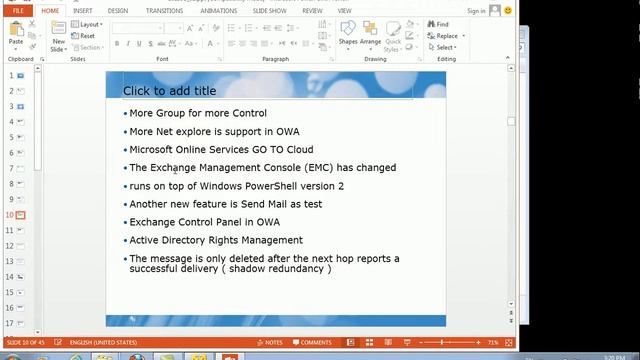Toggle strikethrough formatting
640x360 pixels.
tap(161, 44)
